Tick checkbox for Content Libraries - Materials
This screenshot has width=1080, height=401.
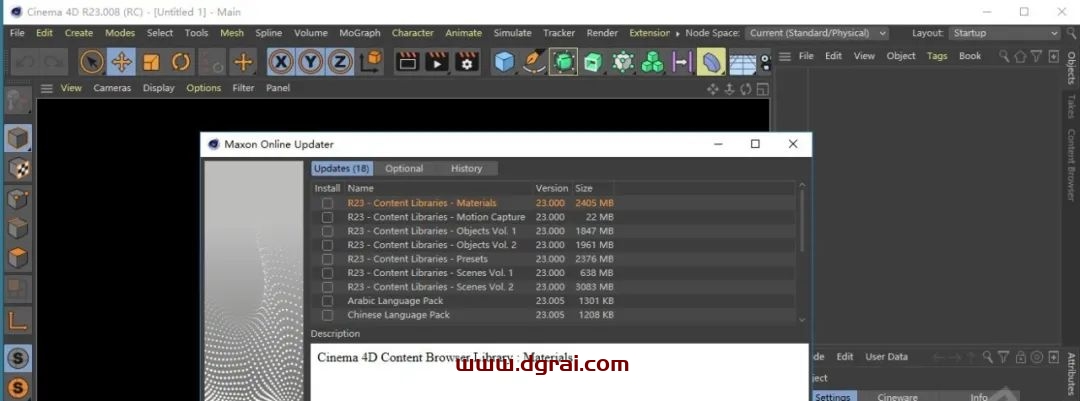(327, 203)
